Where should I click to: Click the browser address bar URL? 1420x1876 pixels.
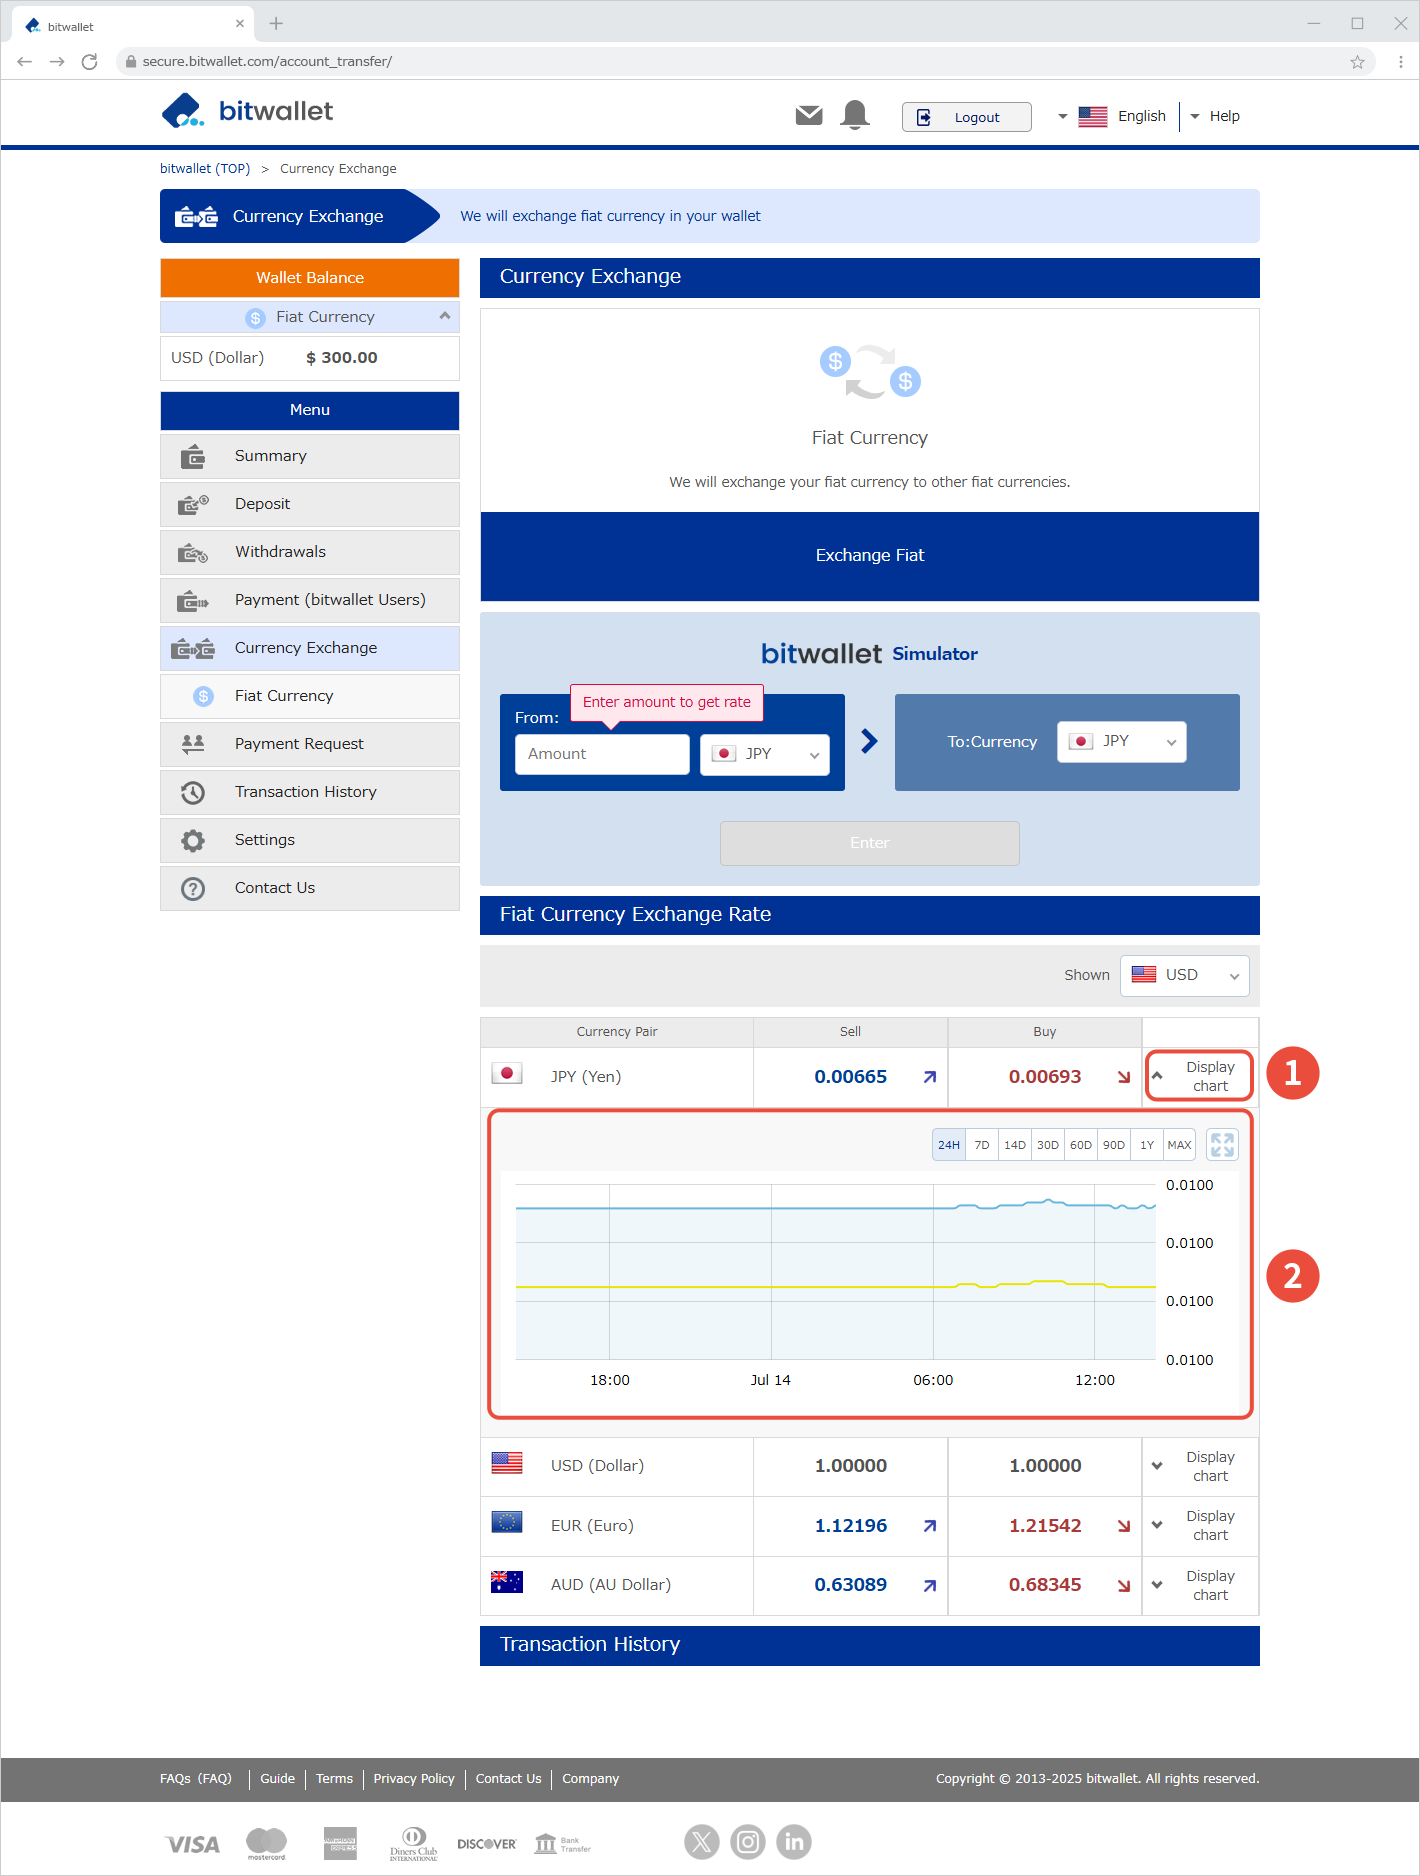pyautogui.click(x=267, y=62)
